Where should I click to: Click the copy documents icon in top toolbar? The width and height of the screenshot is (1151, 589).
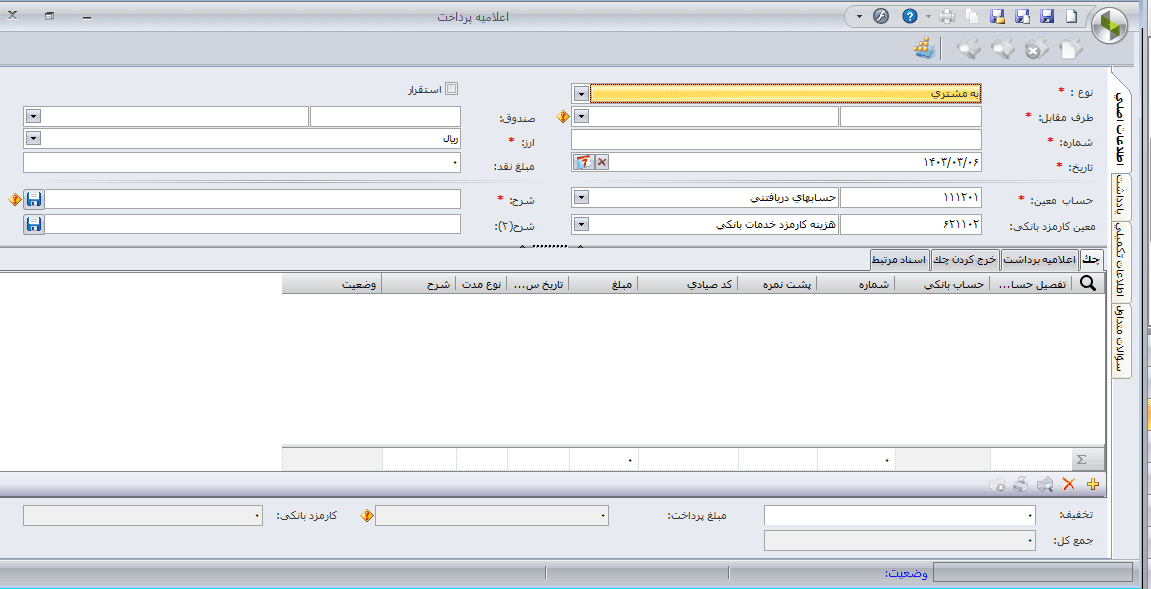[973, 16]
